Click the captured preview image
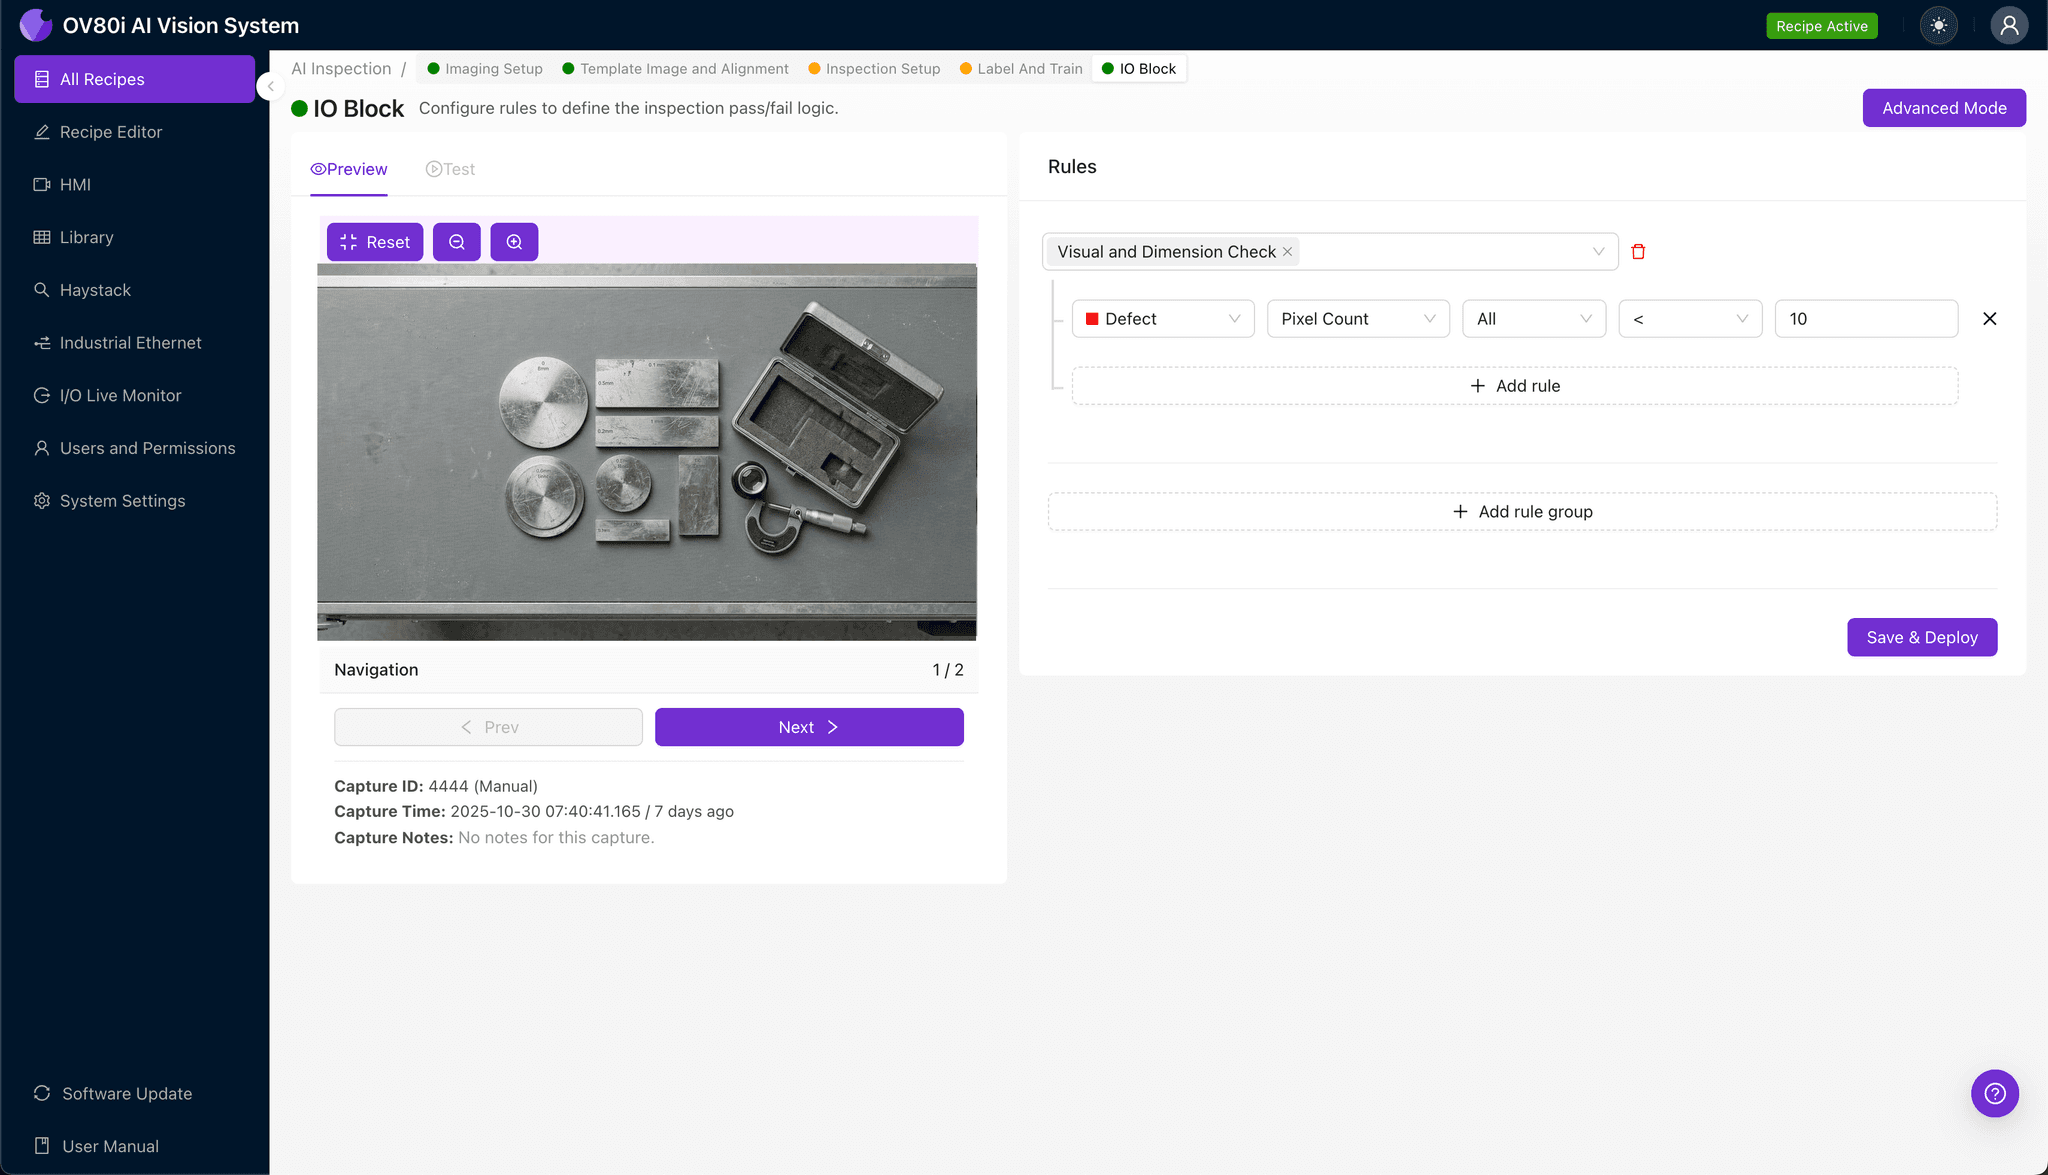 click(647, 452)
